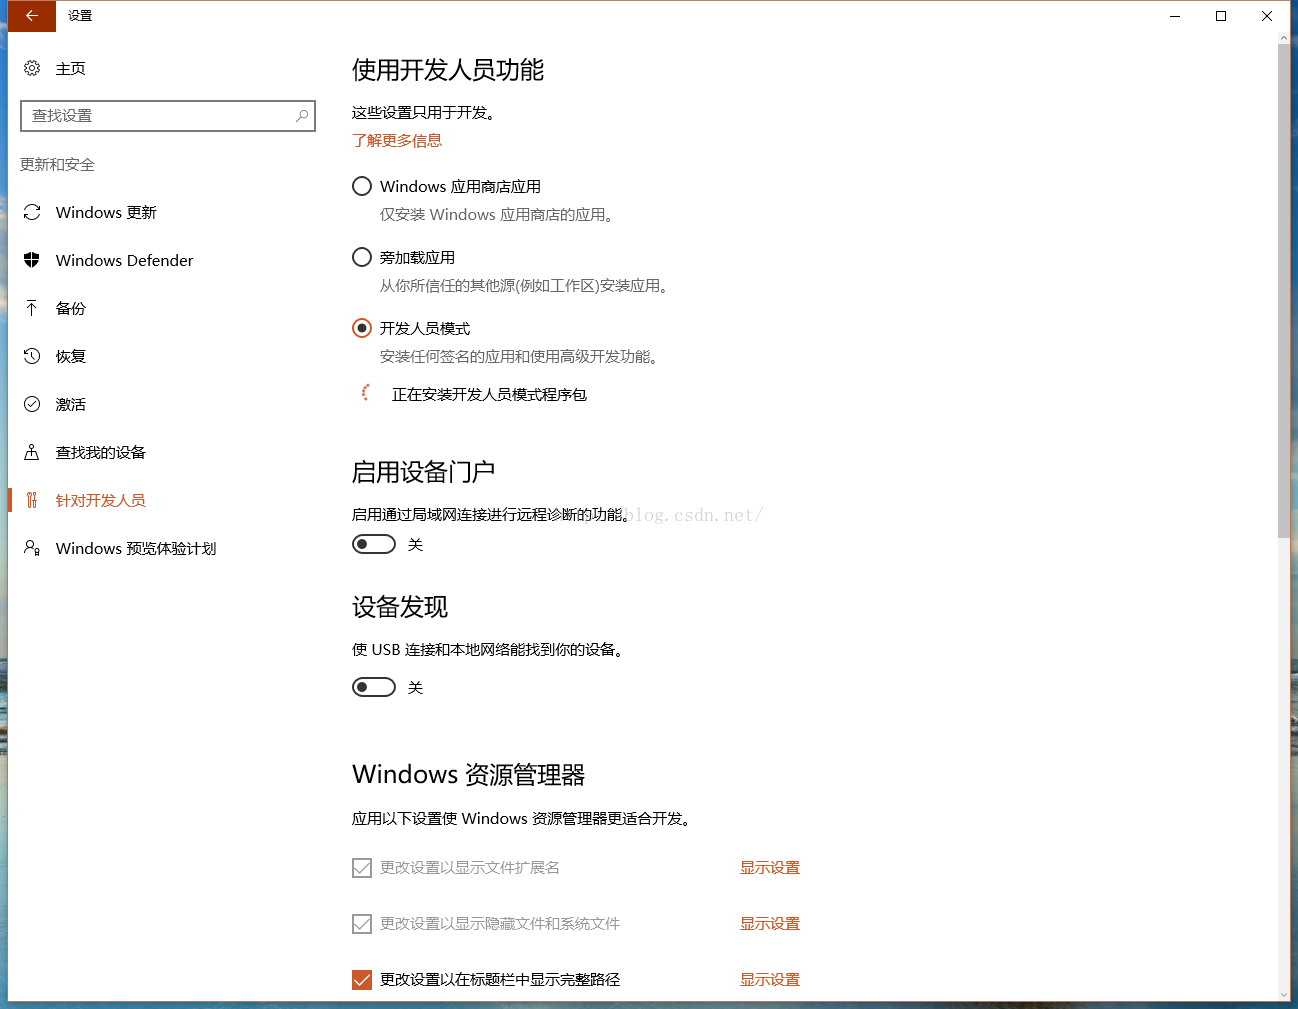Select the 开发人员模式 radio option
Image resolution: width=1298 pixels, height=1009 pixels.
[362, 328]
